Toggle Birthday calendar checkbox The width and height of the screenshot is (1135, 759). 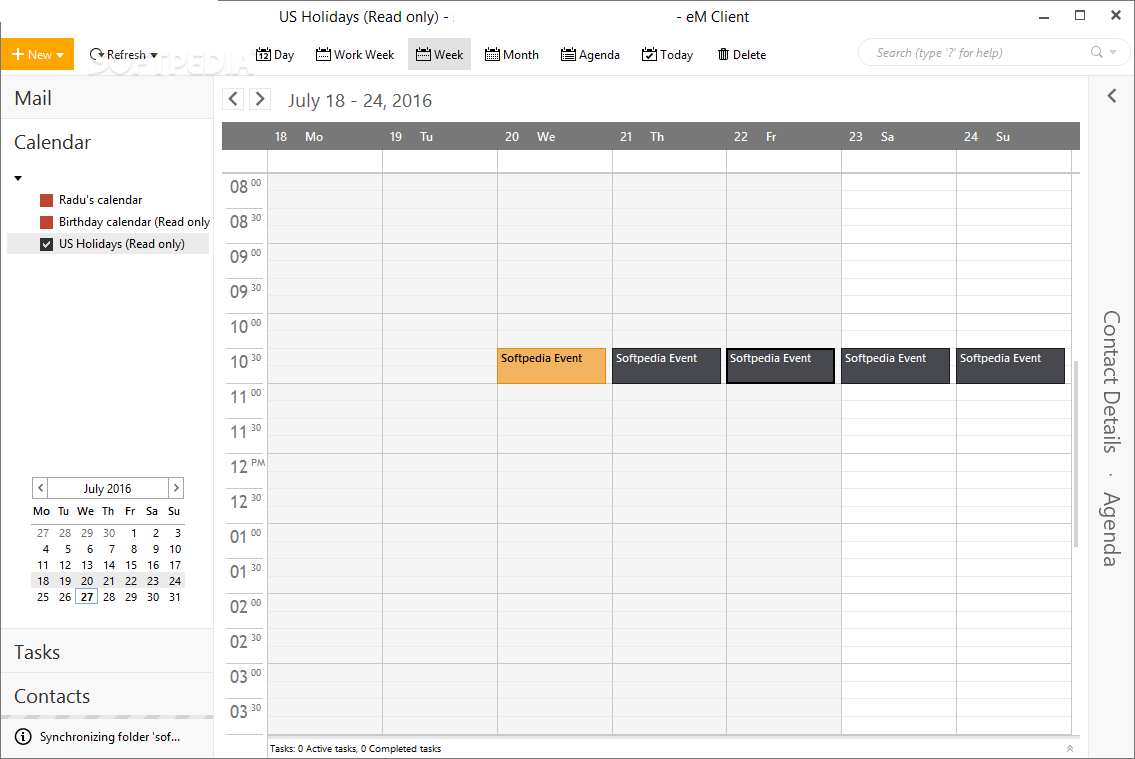pos(46,222)
